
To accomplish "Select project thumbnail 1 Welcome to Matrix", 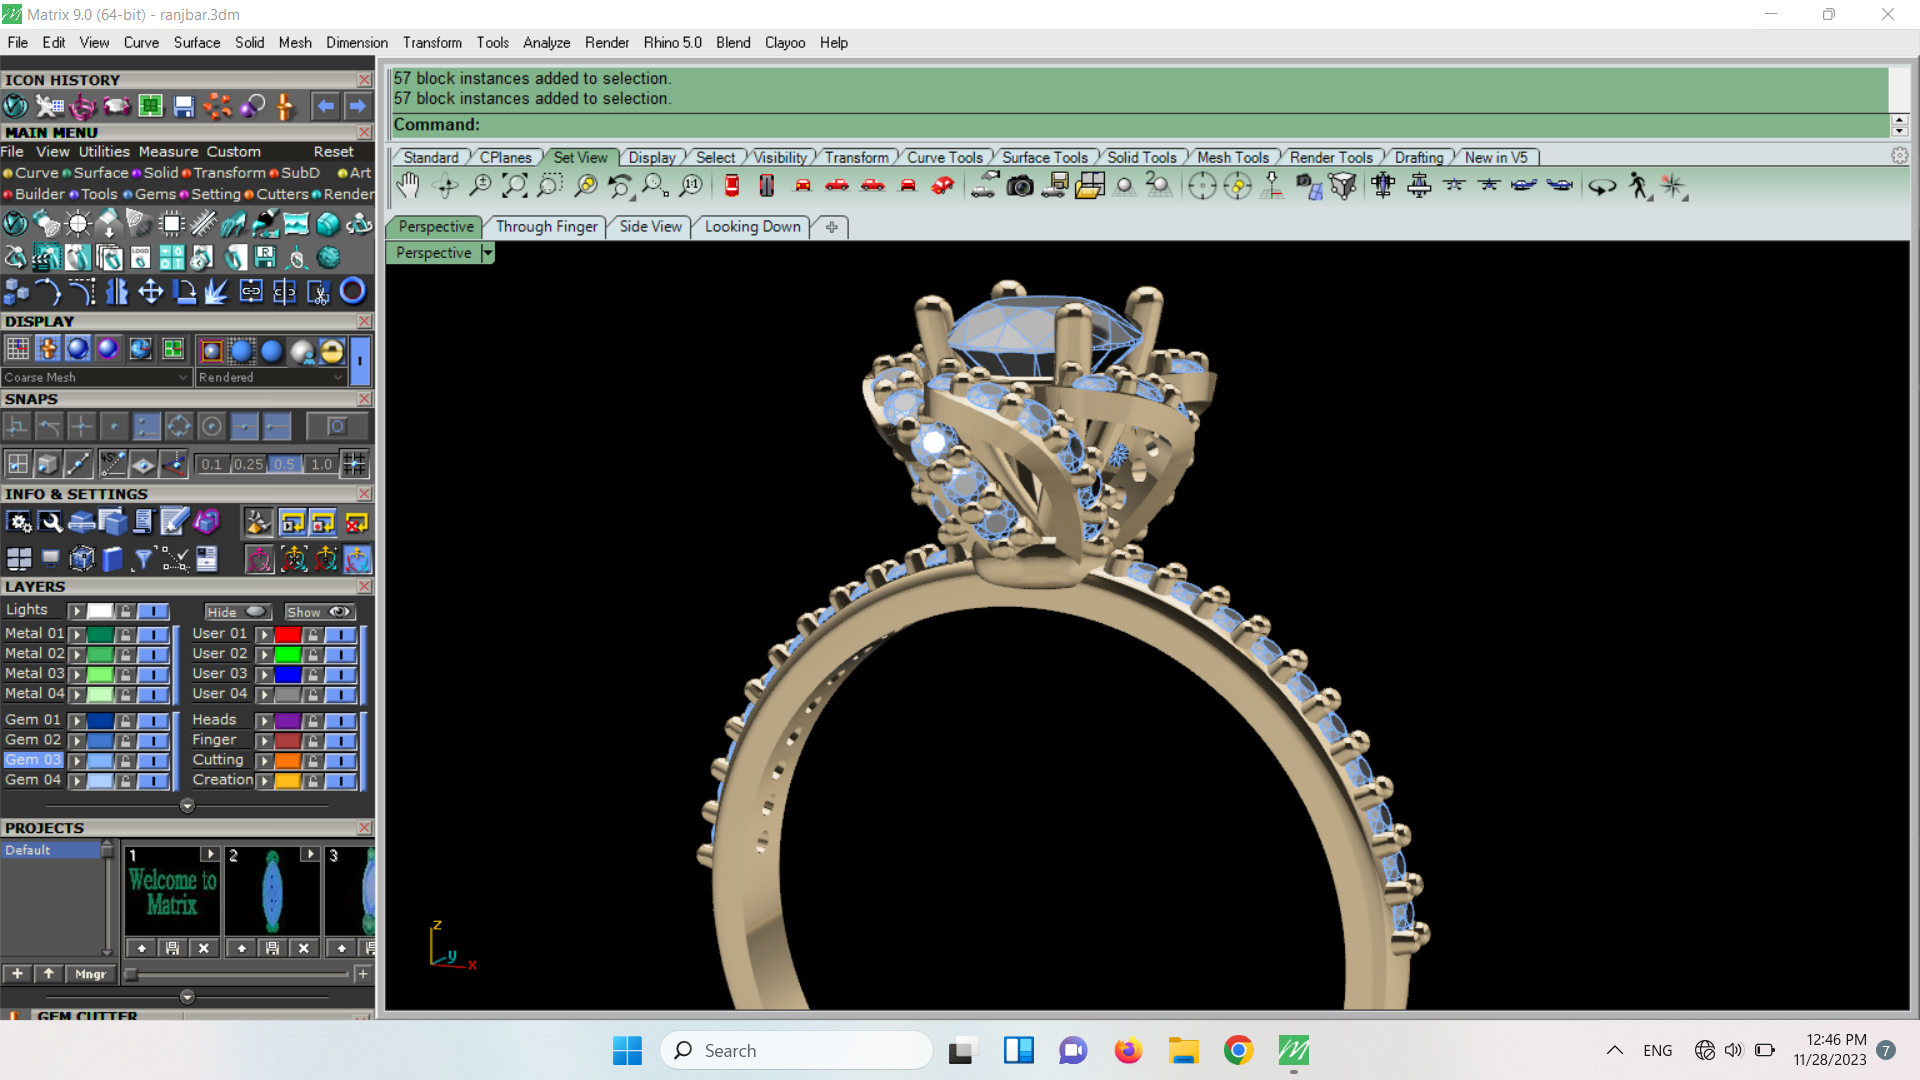I will click(172, 893).
